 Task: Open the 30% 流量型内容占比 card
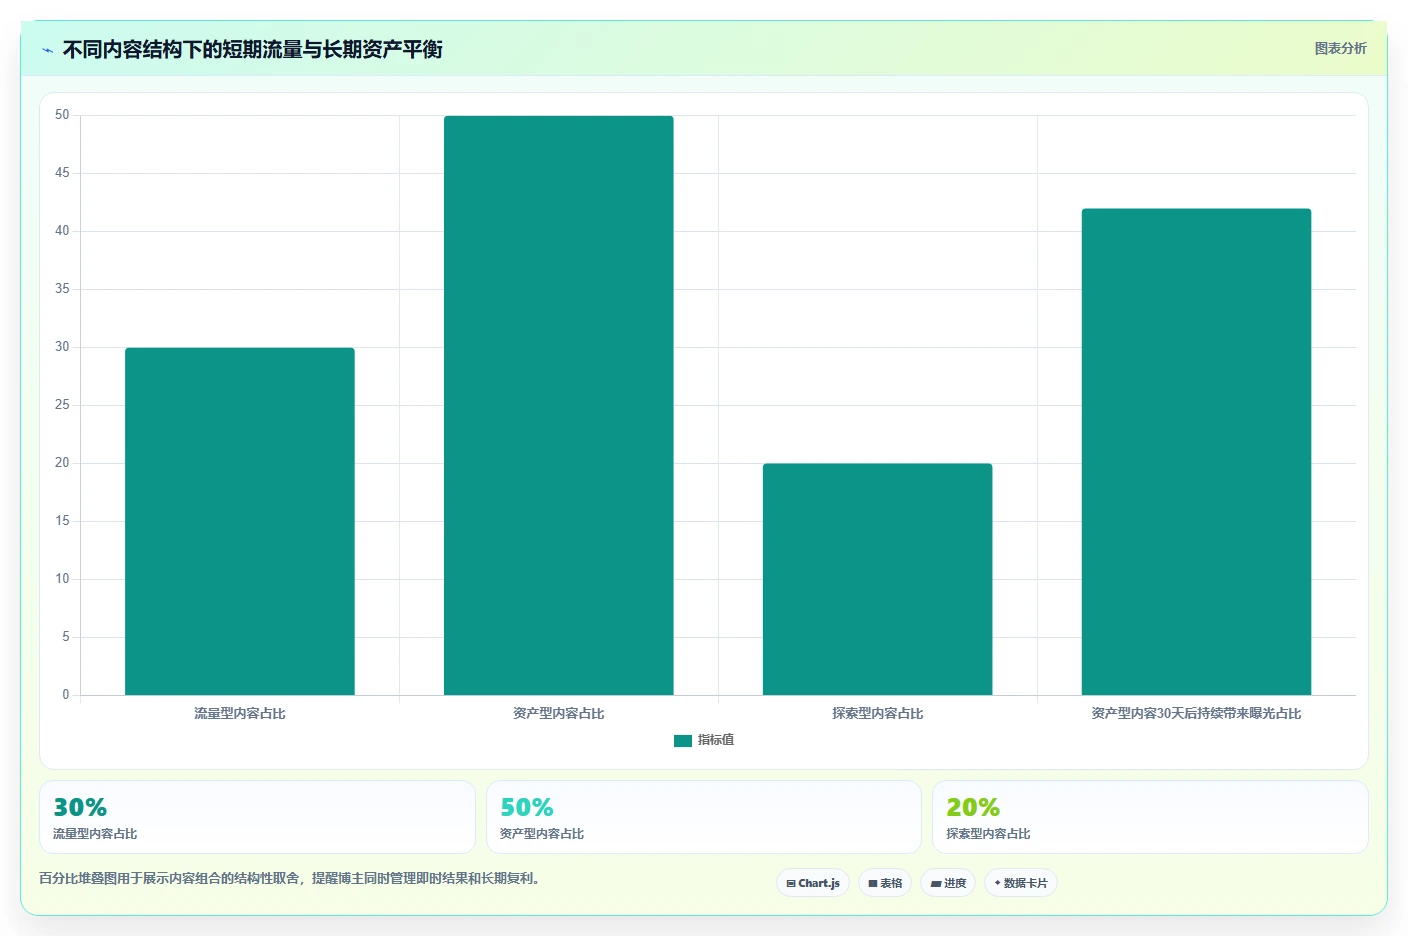click(257, 817)
